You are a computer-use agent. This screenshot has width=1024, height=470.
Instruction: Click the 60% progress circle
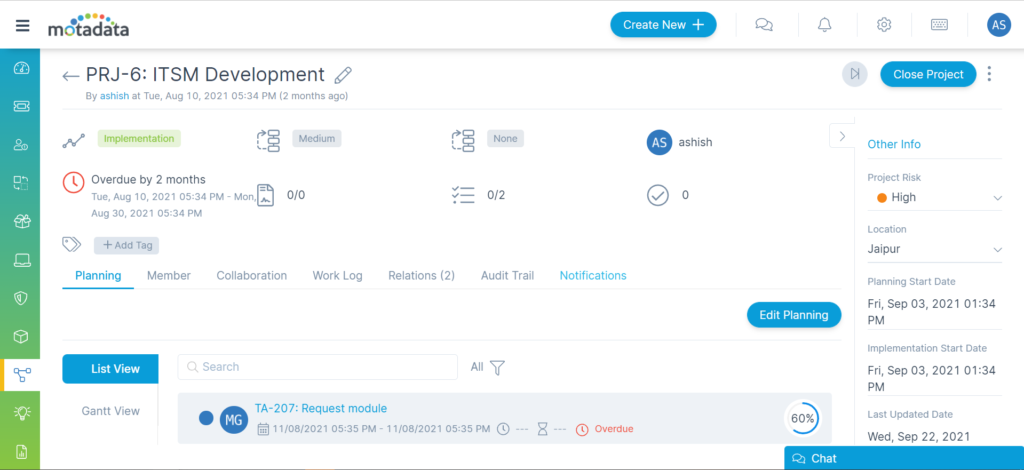(802, 418)
